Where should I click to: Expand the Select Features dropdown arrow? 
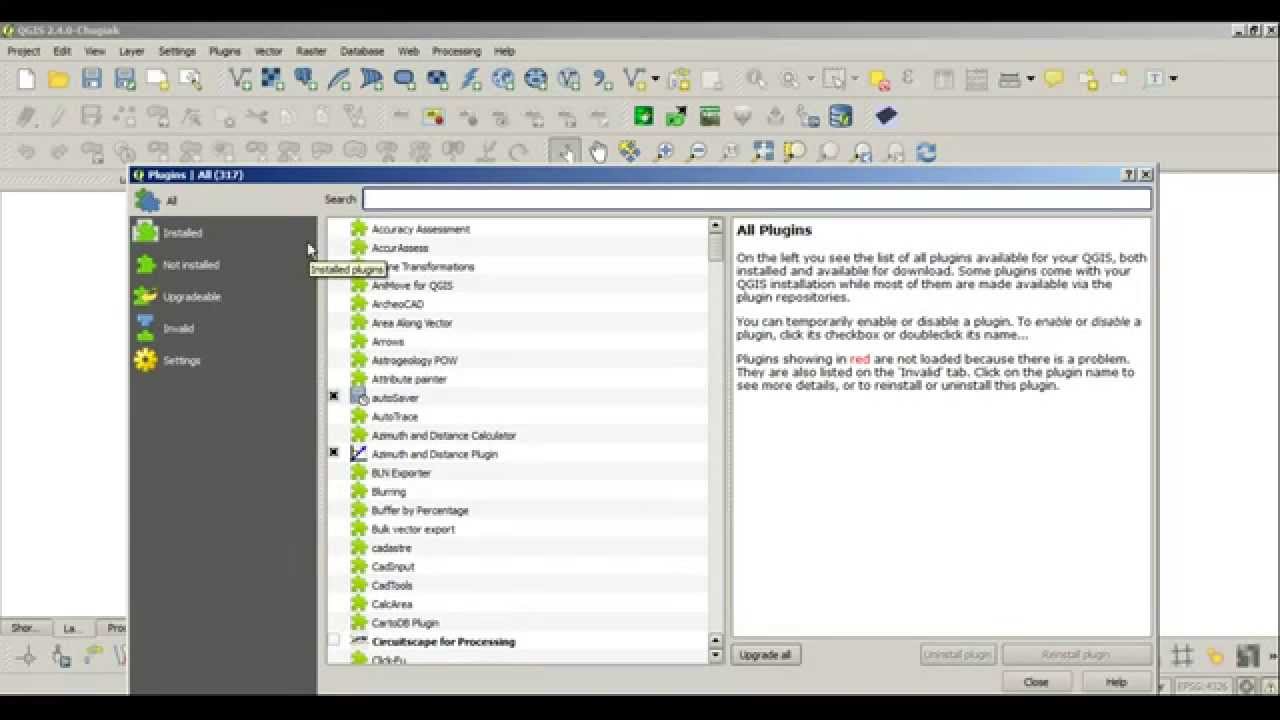pos(855,79)
